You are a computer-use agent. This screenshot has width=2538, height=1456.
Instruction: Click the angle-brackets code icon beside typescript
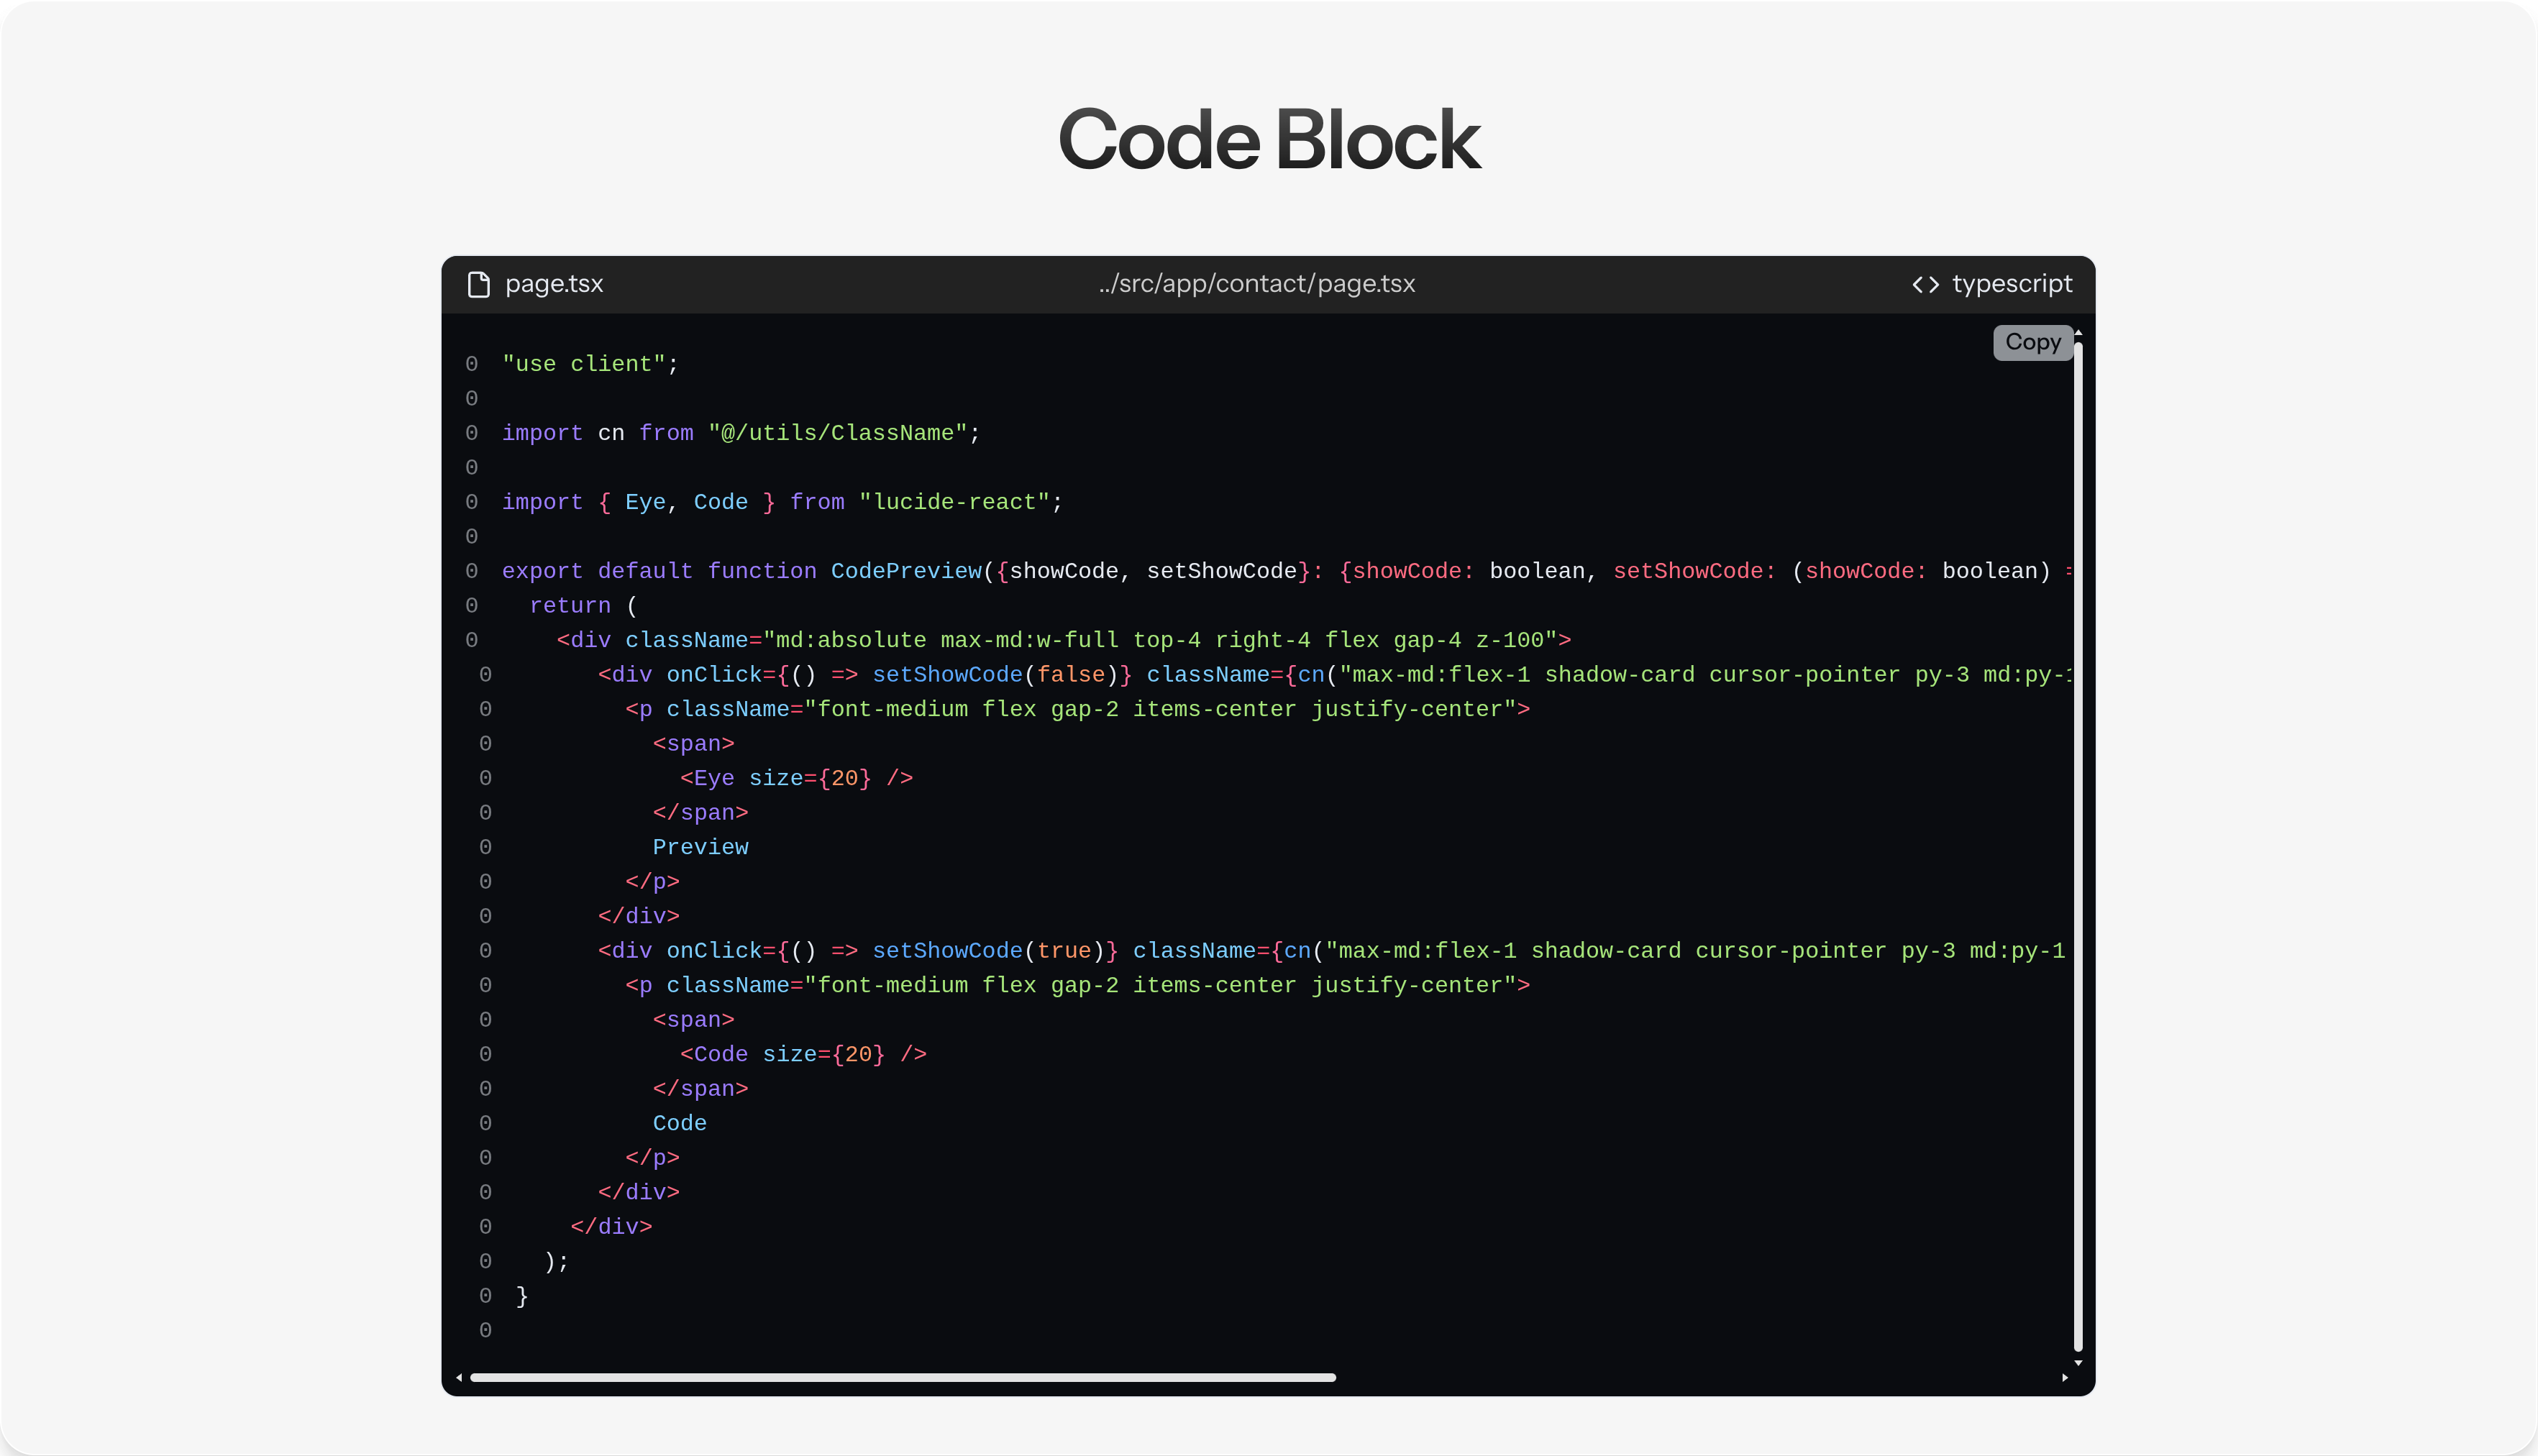[1925, 285]
